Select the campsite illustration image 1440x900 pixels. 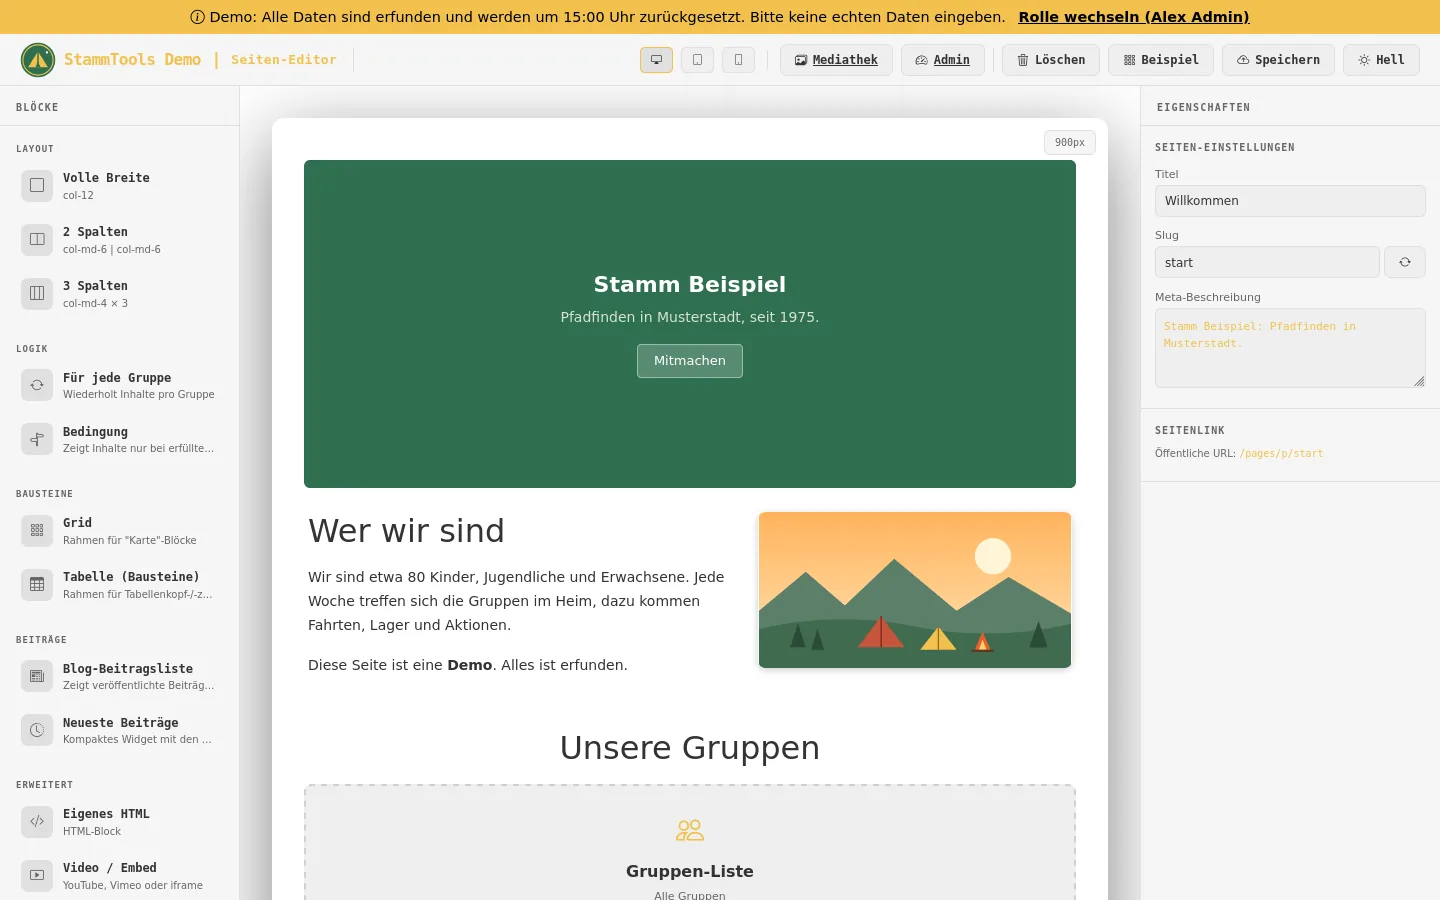coord(915,590)
